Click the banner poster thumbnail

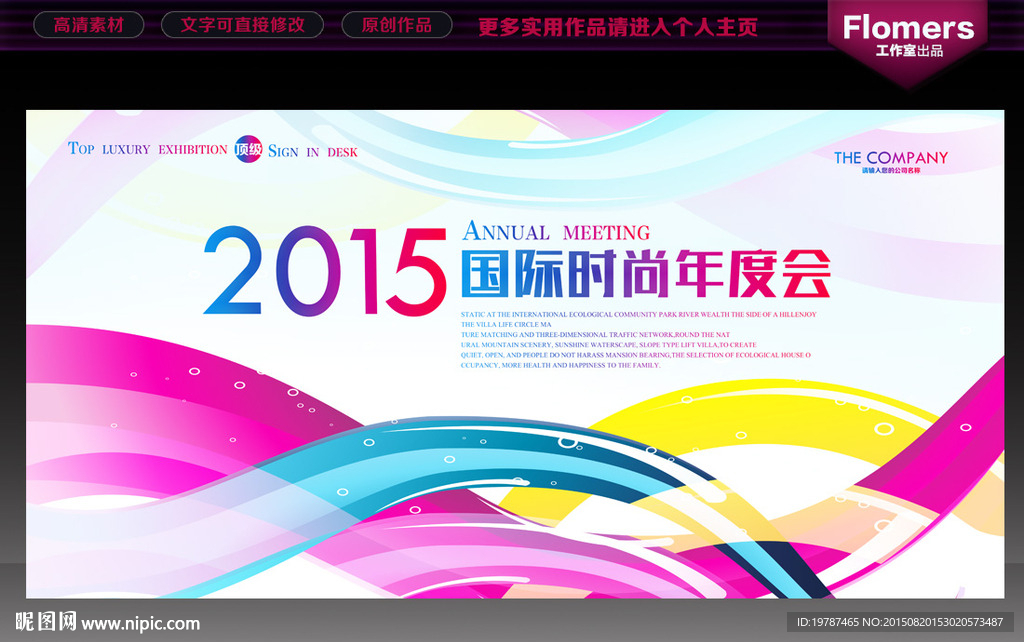515,354
